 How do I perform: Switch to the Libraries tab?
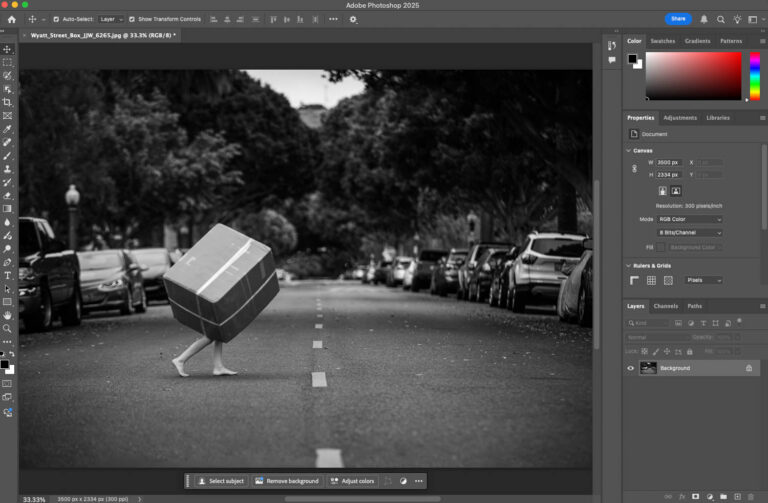point(718,118)
